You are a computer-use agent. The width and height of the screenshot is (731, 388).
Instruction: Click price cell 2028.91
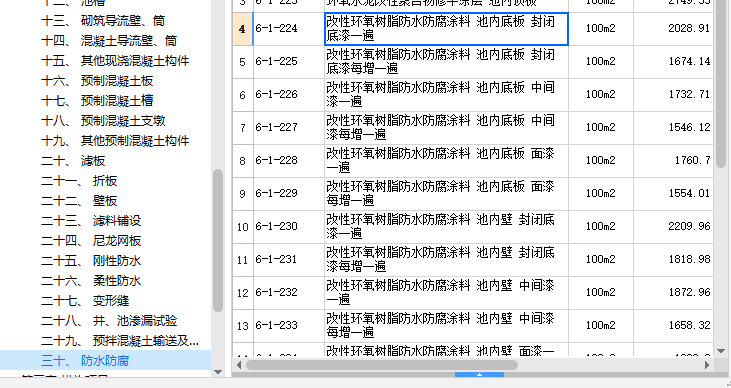(673, 29)
